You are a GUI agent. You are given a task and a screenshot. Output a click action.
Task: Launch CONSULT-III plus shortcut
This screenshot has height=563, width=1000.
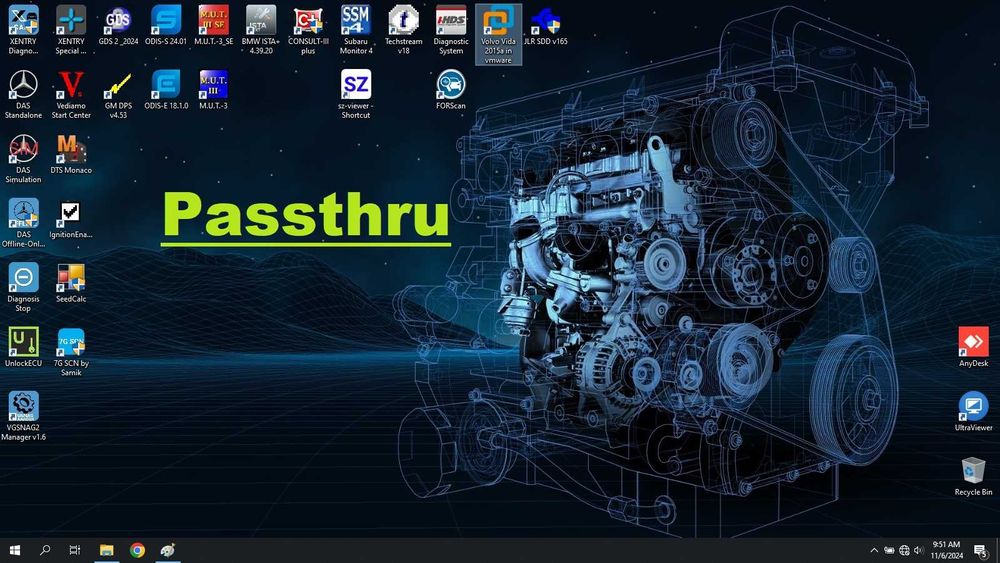click(308, 29)
